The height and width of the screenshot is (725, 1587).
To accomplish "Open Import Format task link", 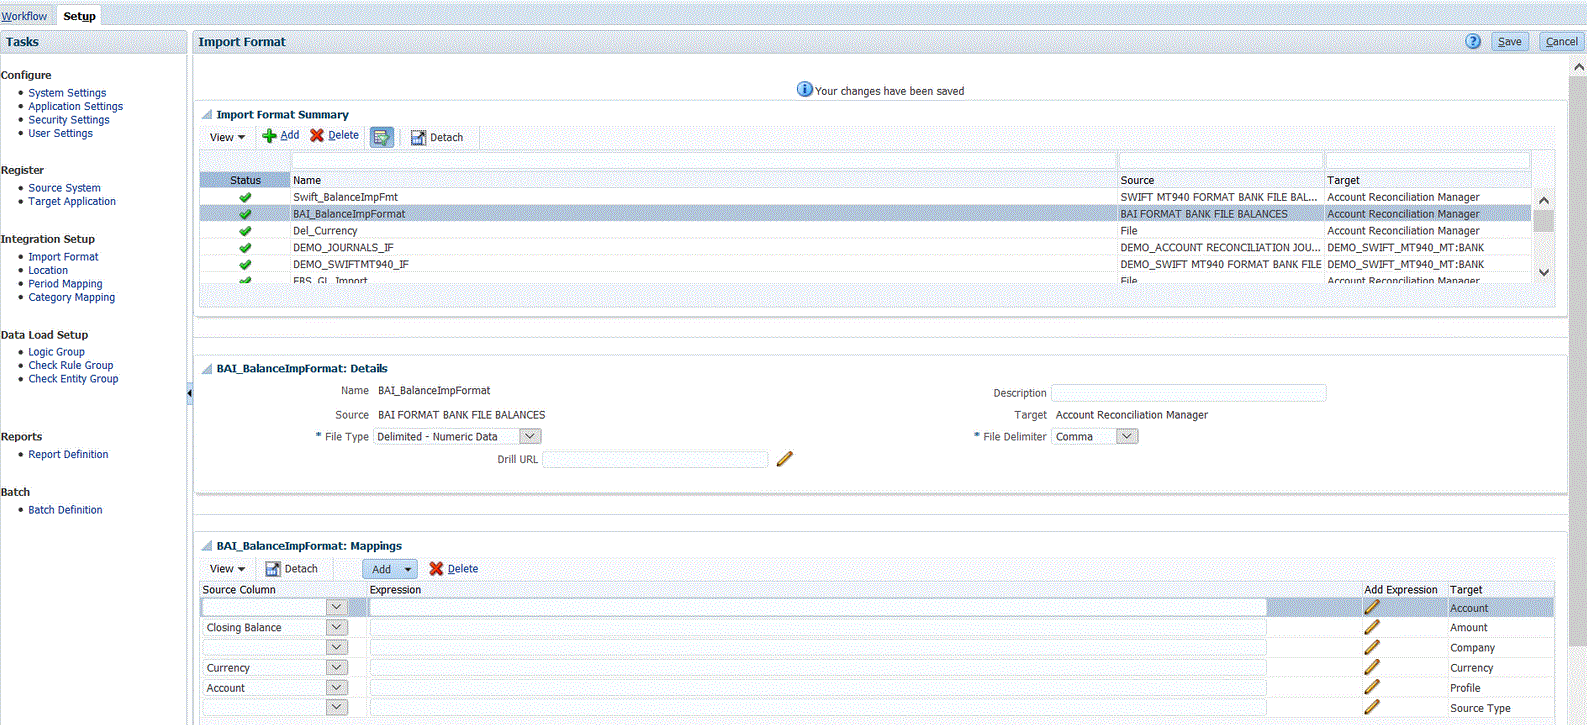I will (x=63, y=257).
